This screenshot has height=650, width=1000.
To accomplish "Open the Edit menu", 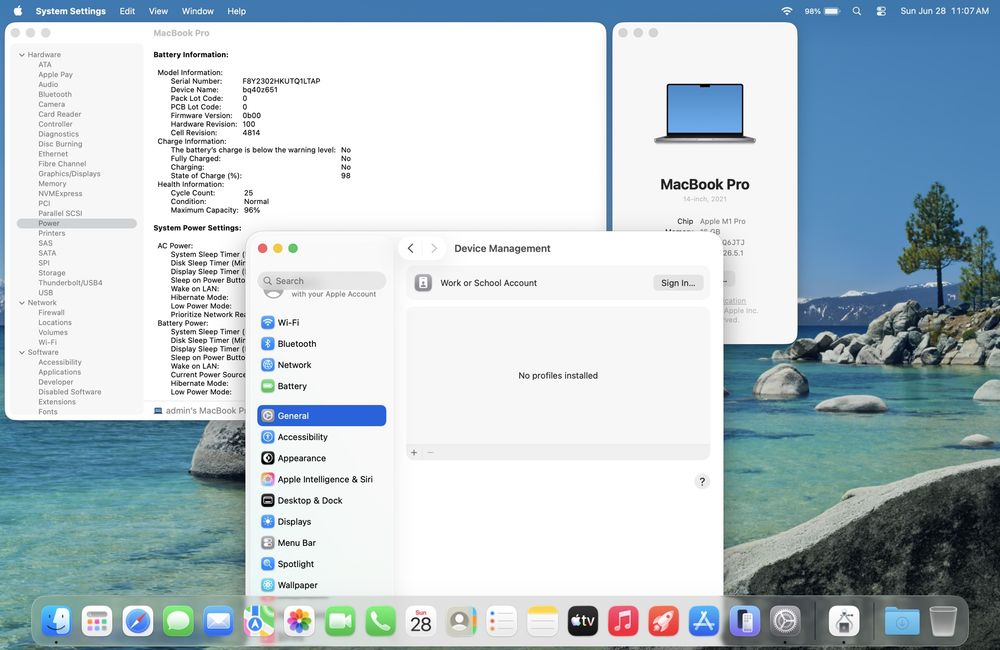I will click(x=127, y=11).
